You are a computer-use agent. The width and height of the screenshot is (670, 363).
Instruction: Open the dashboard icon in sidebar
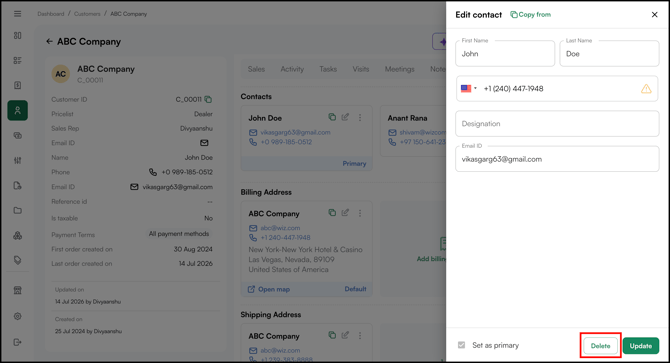17,35
